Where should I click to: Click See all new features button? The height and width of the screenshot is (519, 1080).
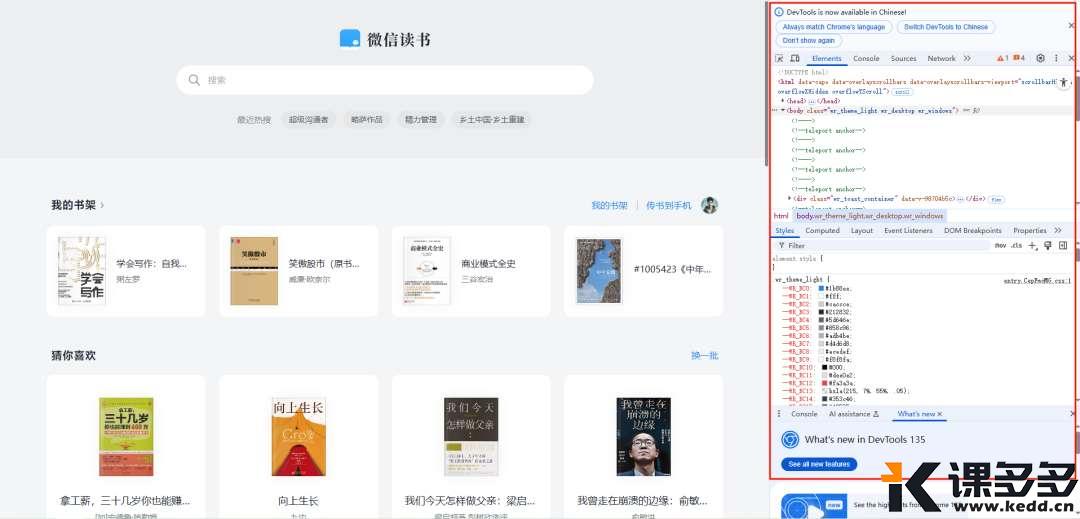click(819, 465)
